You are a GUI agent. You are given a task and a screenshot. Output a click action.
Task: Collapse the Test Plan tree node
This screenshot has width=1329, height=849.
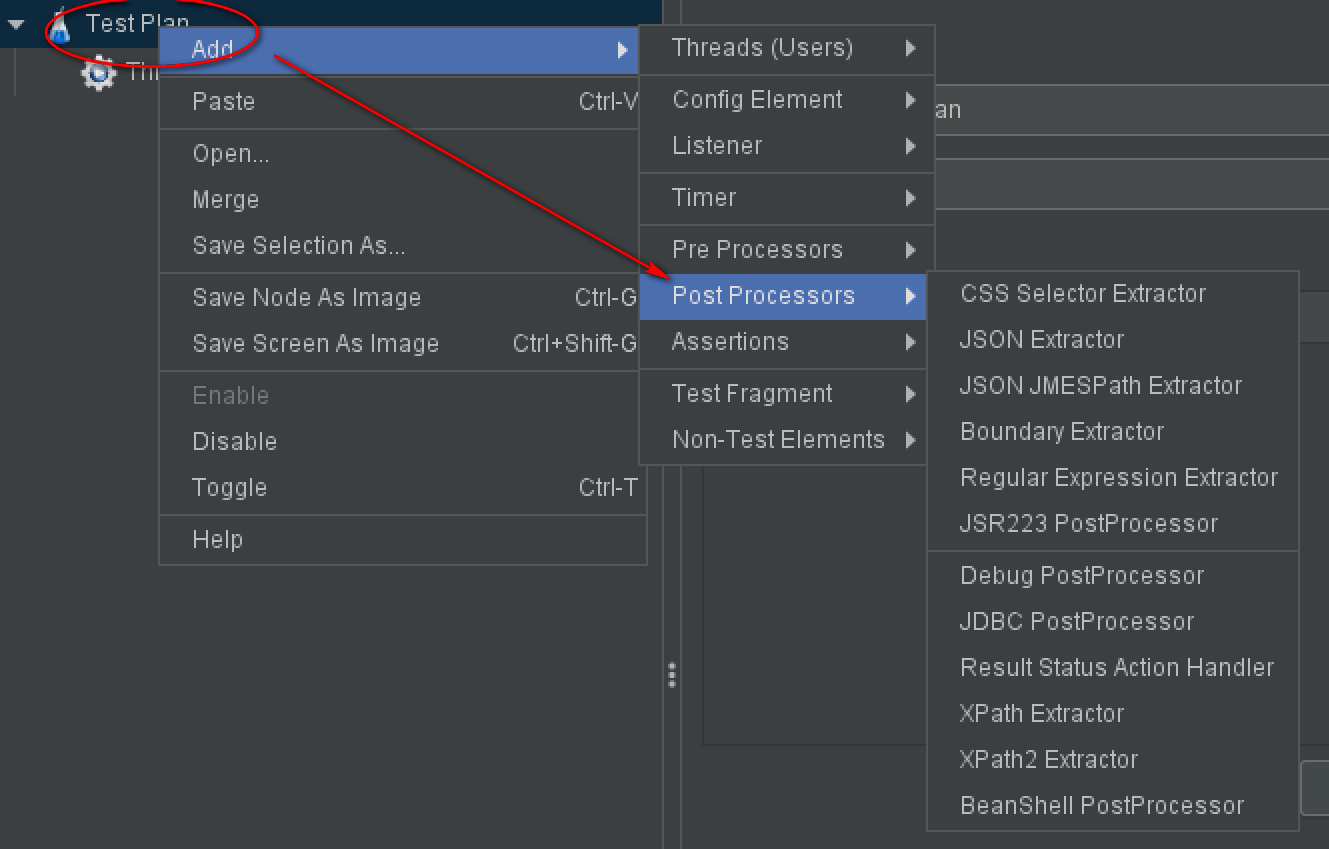point(17,24)
